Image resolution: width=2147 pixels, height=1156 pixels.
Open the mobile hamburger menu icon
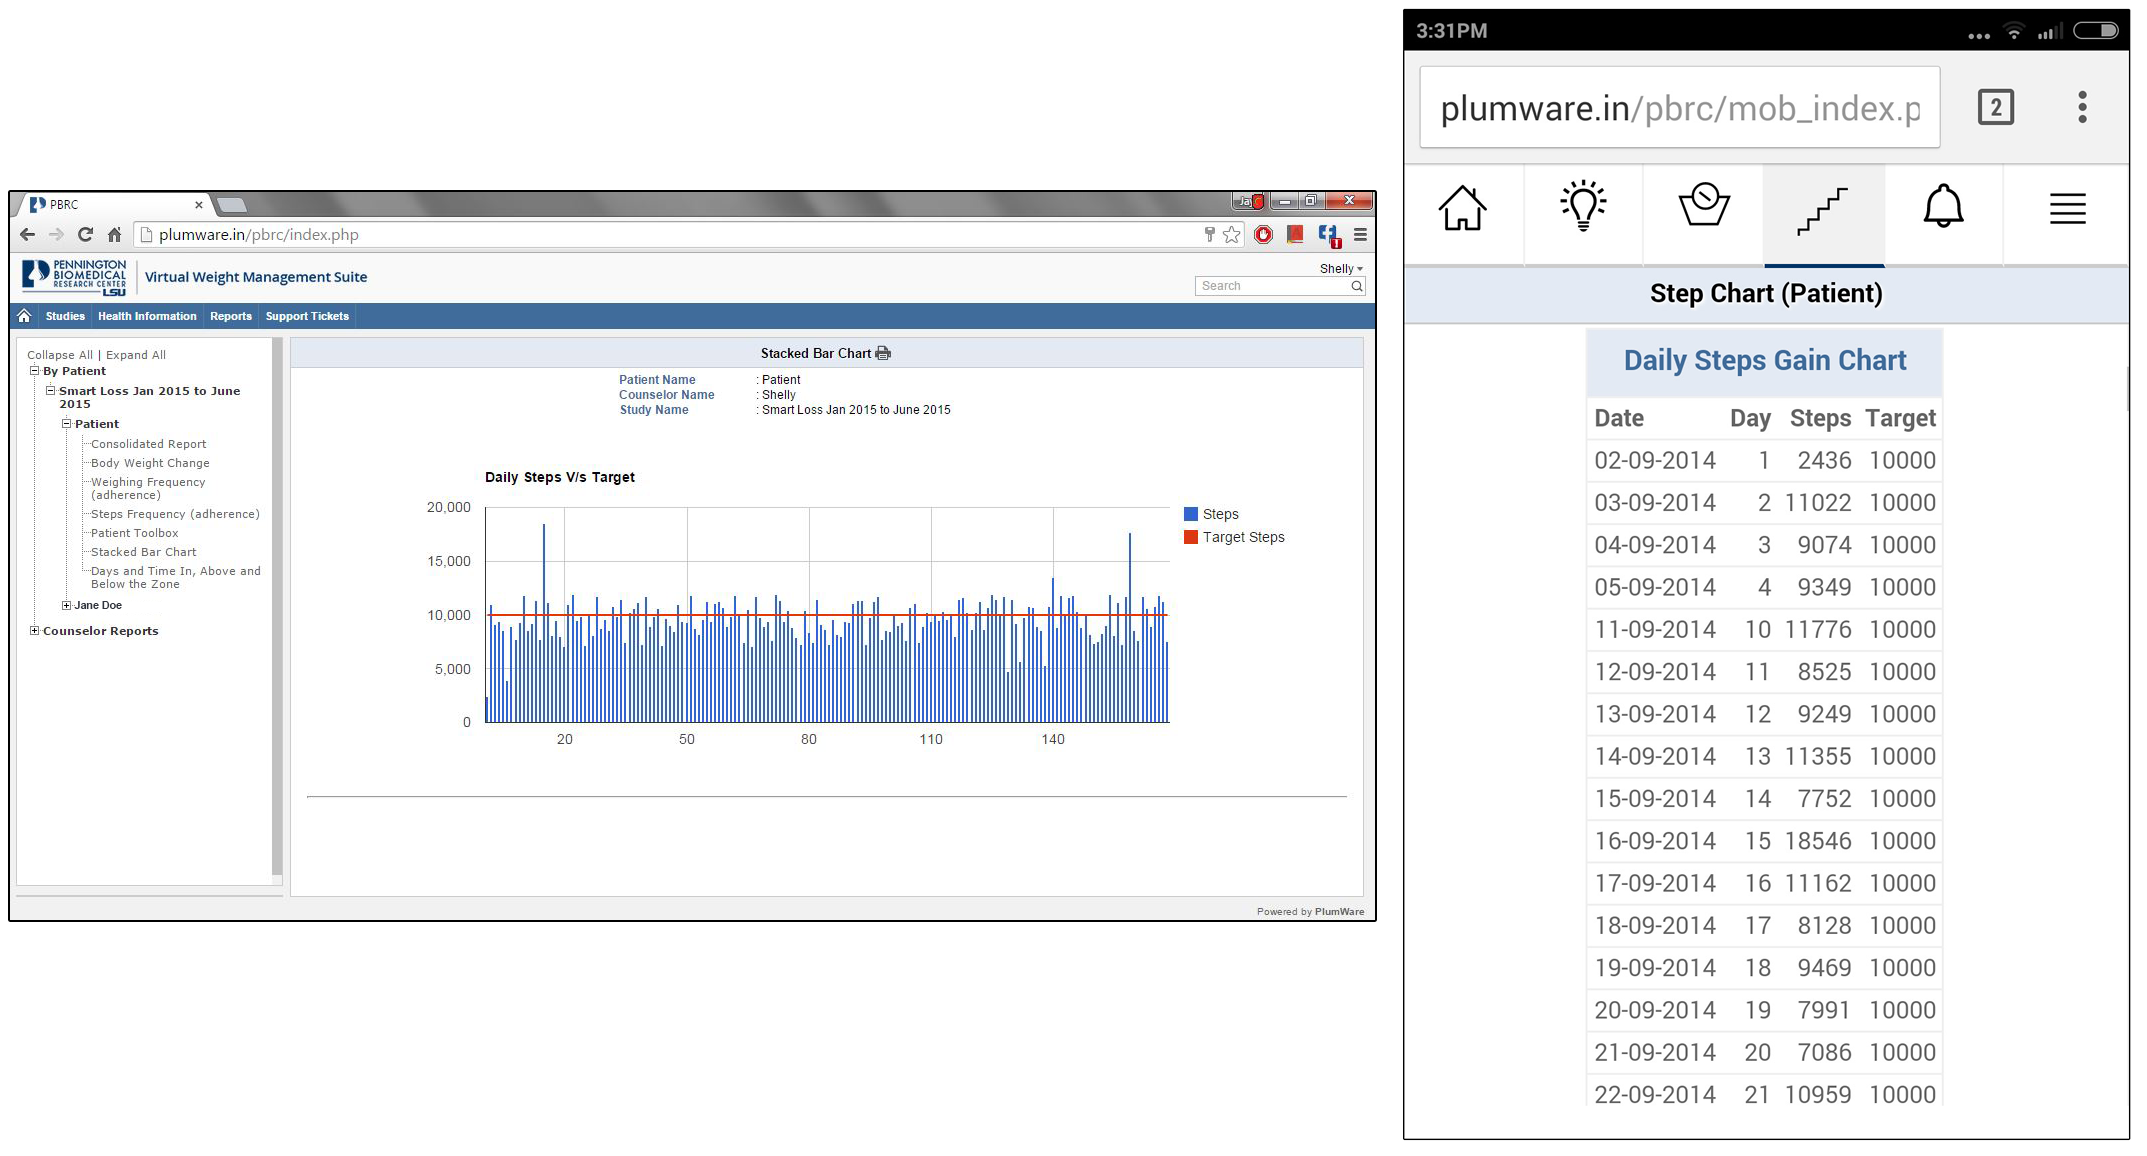2067,209
